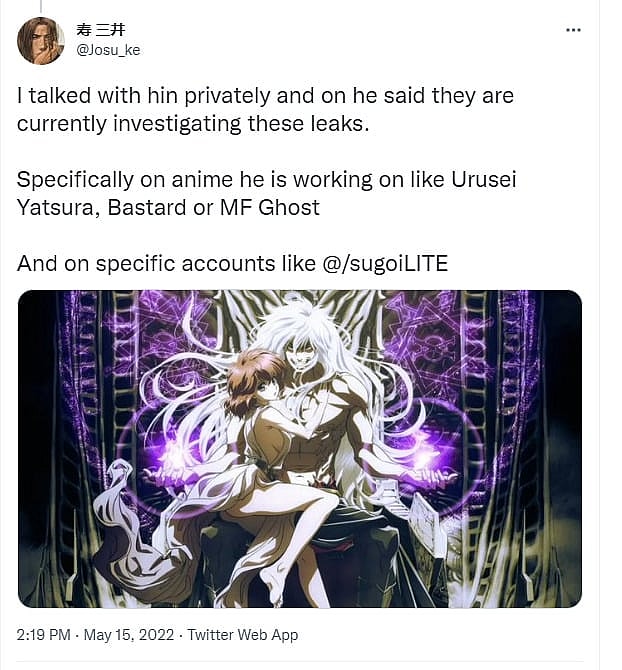Click the May 15, 2022 date
This screenshot has height=670, width=622.
129,635
